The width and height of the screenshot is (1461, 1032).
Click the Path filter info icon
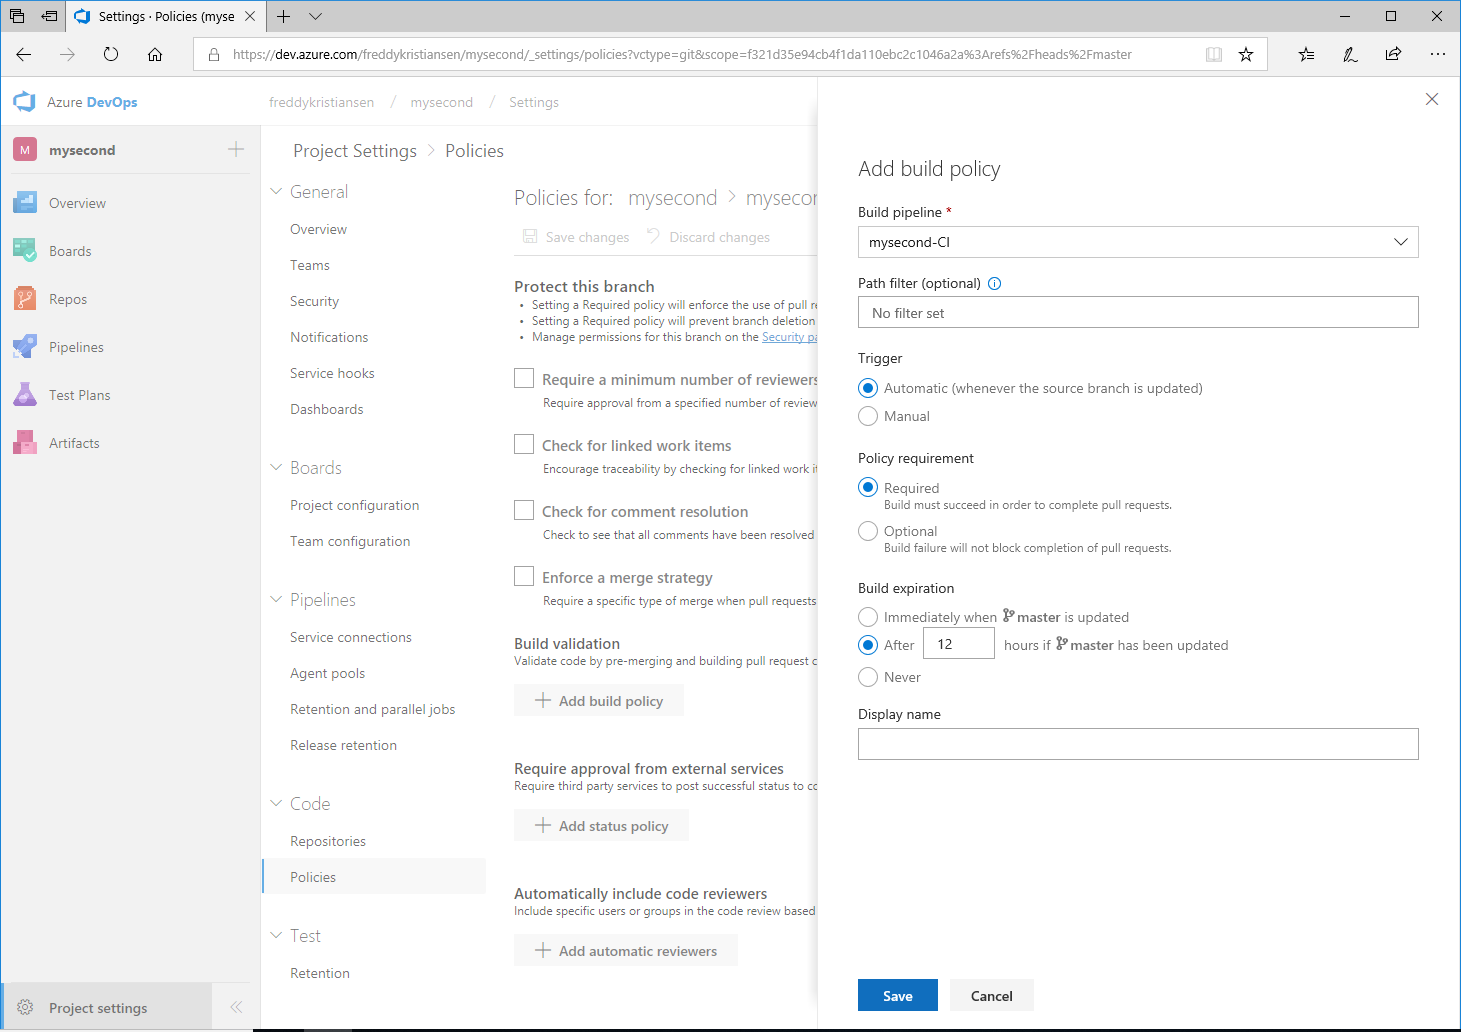pyautogui.click(x=994, y=283)
